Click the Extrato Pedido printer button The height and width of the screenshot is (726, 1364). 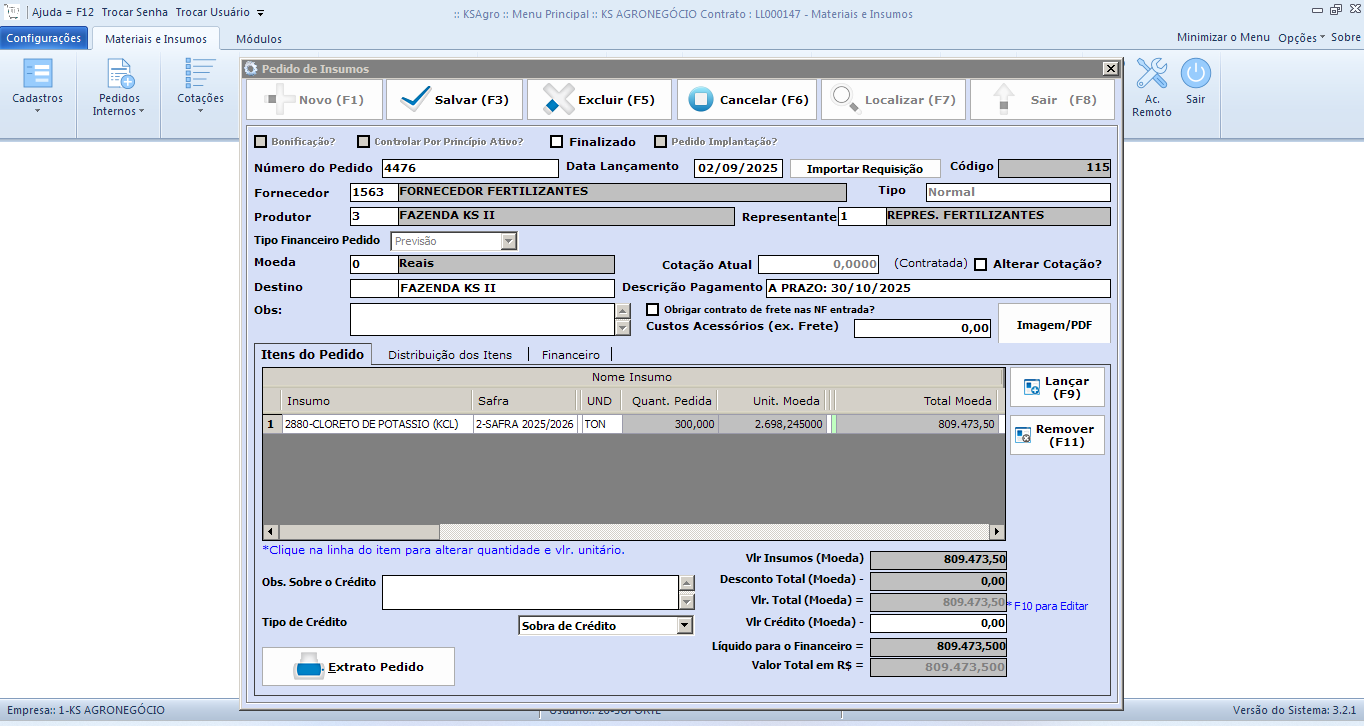(358, 666)
